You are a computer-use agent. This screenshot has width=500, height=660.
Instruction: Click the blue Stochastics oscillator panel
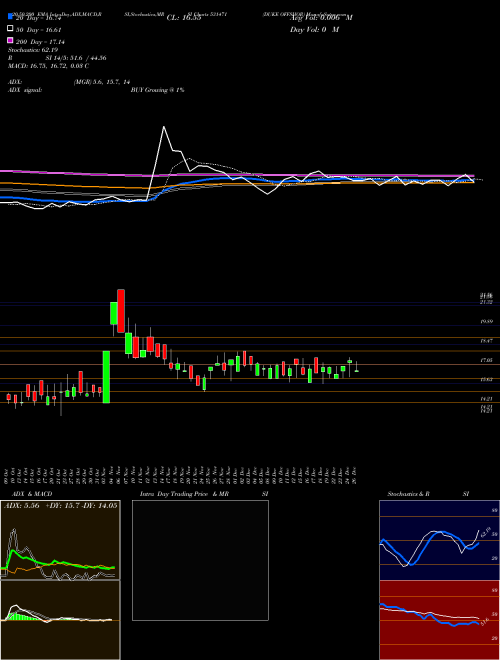click(439, 540)
